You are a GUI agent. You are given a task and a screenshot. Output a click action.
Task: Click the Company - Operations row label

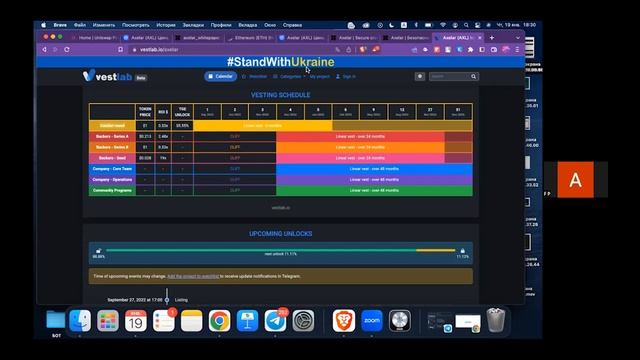coord(112,180)
